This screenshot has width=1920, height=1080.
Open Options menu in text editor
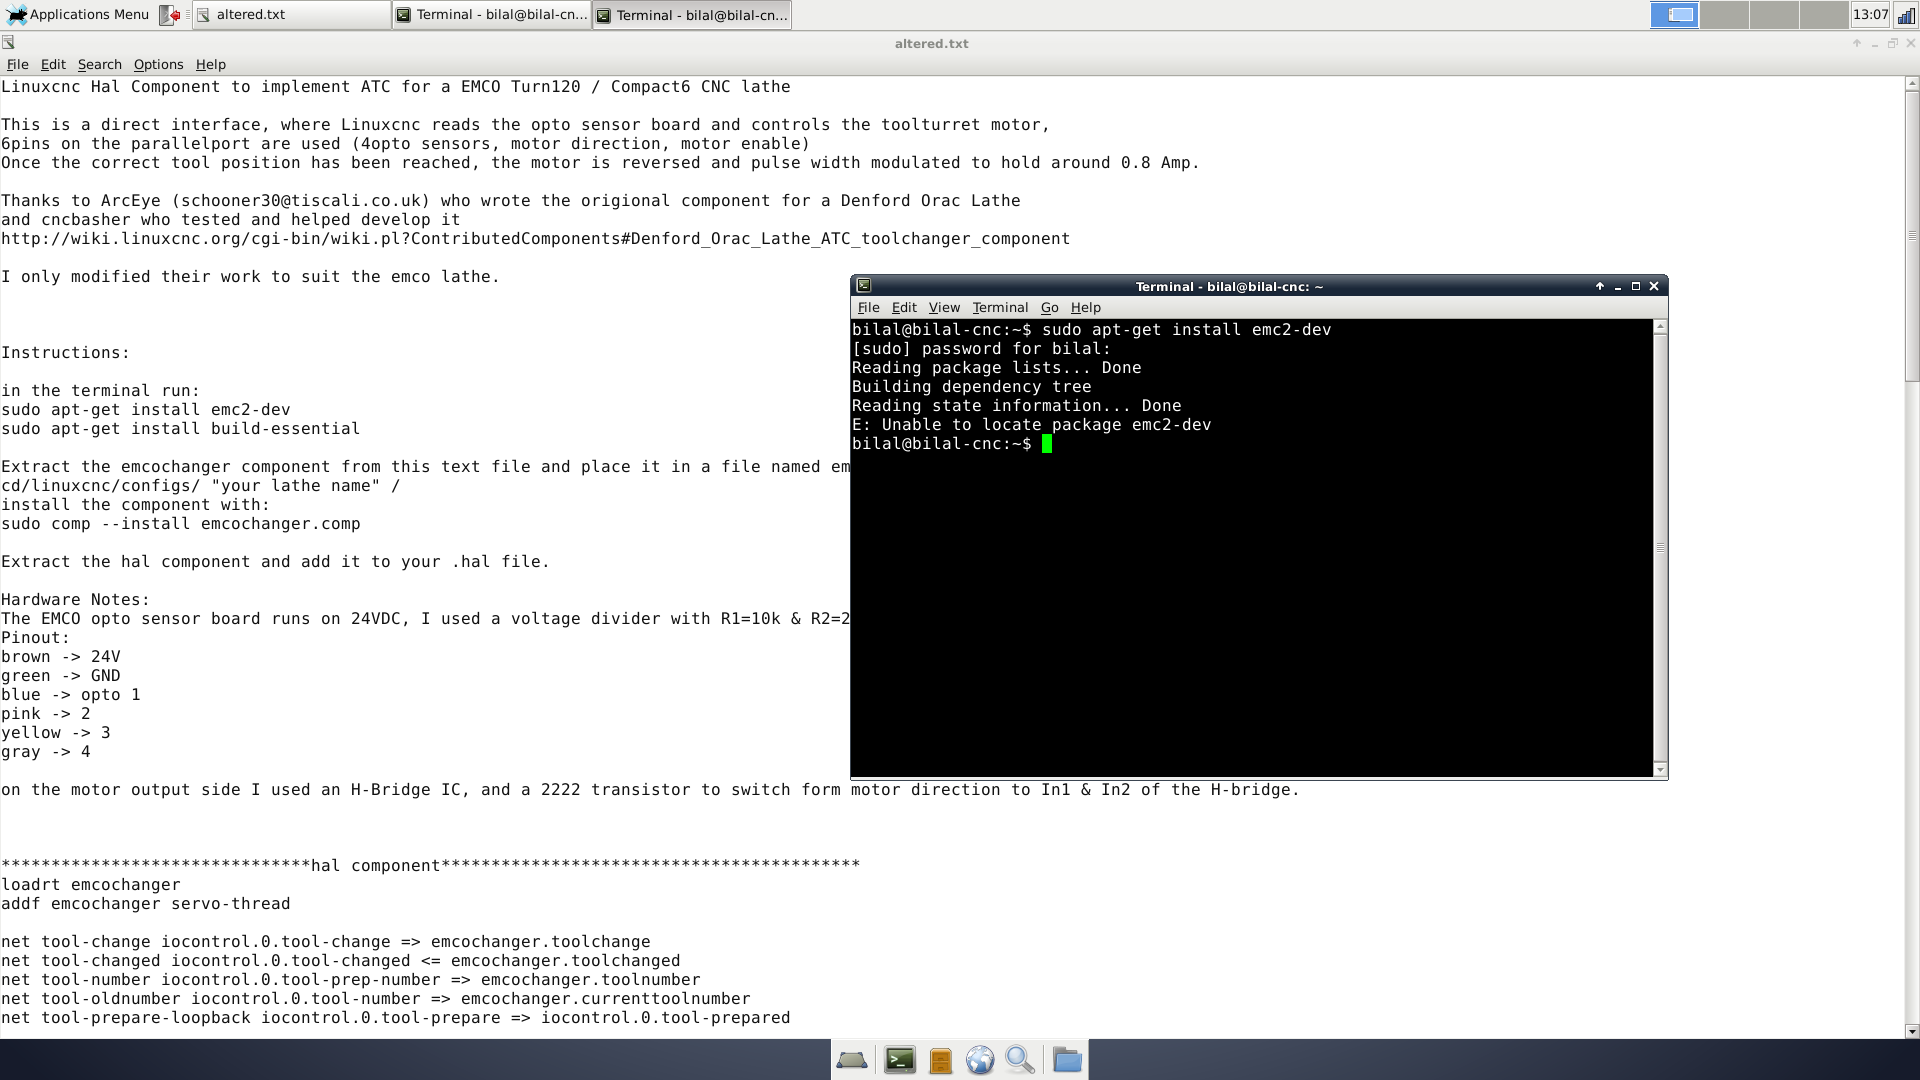click(x=158, y=64)
